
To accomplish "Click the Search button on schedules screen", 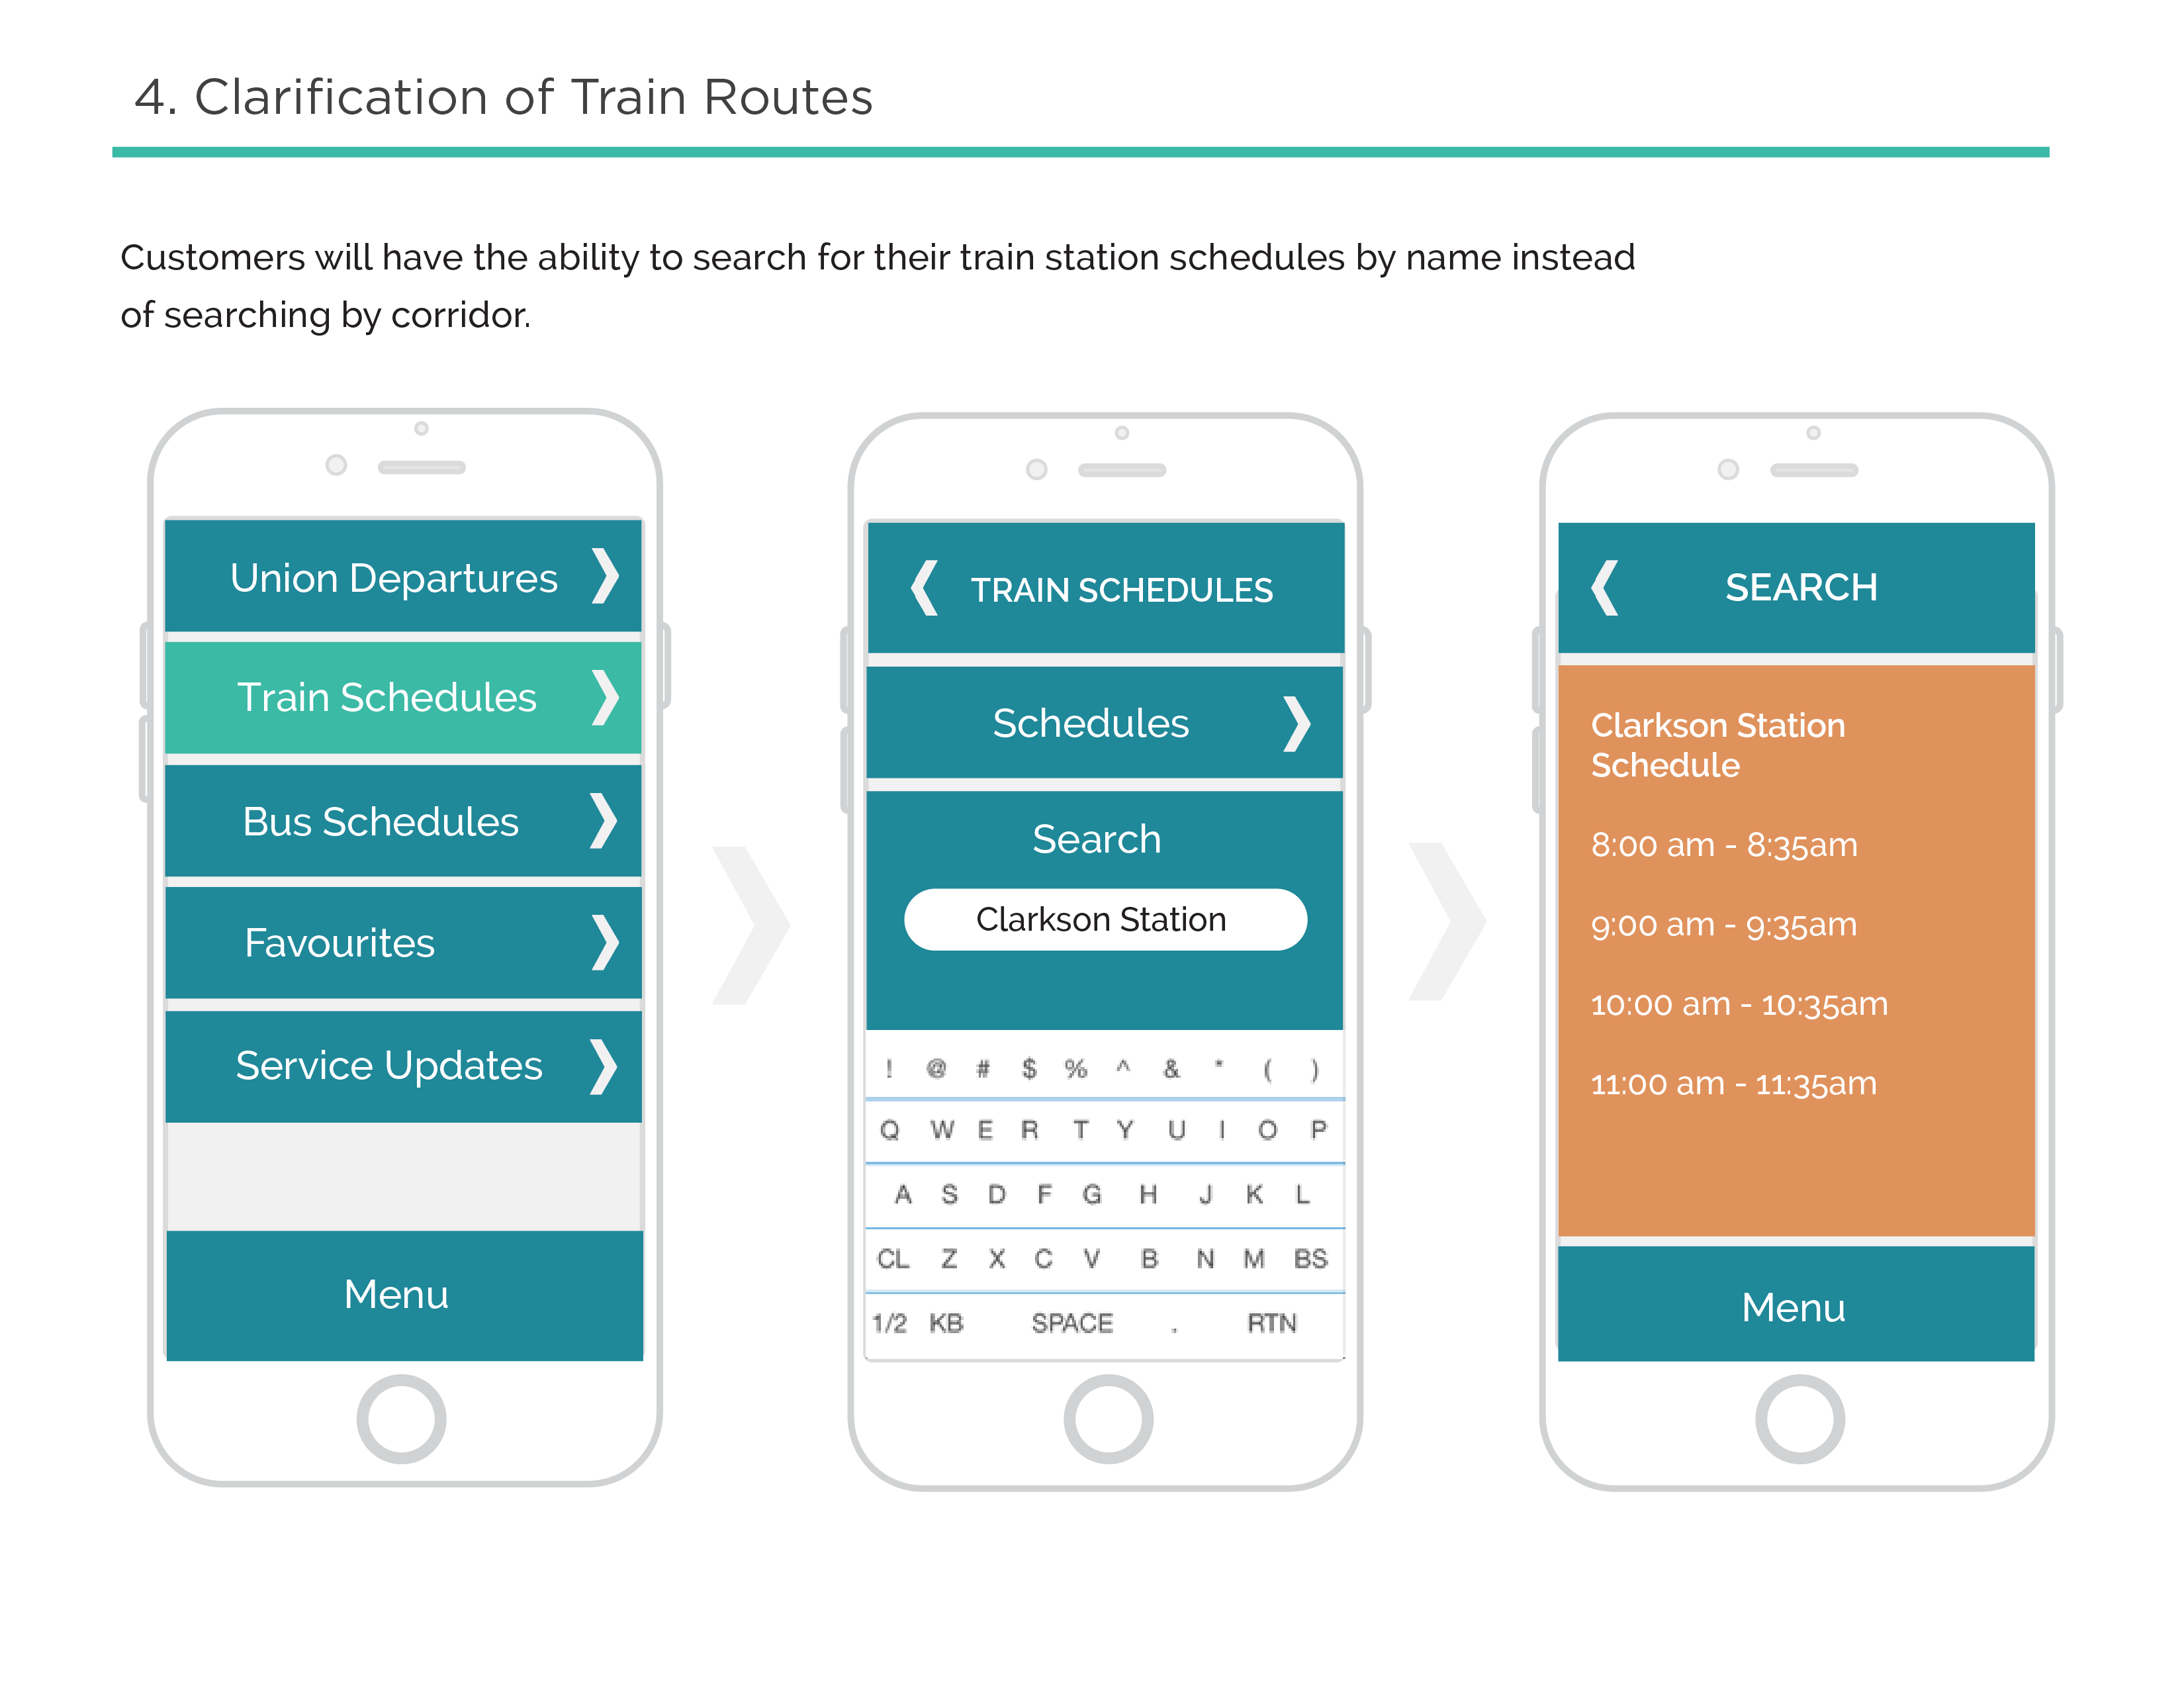I will coord(1097,835).
